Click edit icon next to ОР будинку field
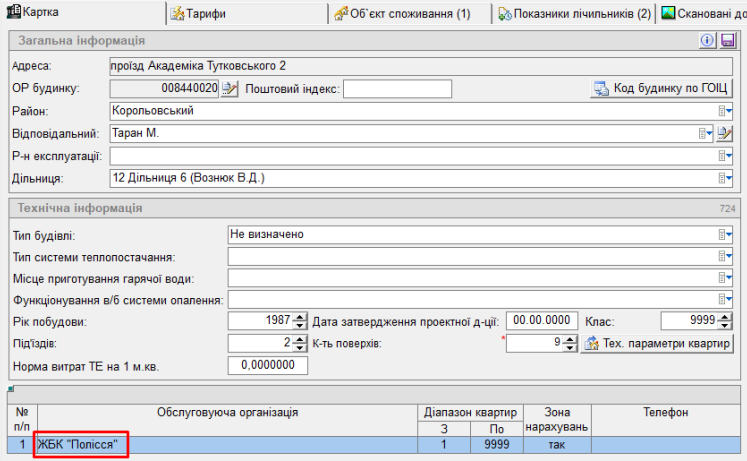 pos(230,89)
